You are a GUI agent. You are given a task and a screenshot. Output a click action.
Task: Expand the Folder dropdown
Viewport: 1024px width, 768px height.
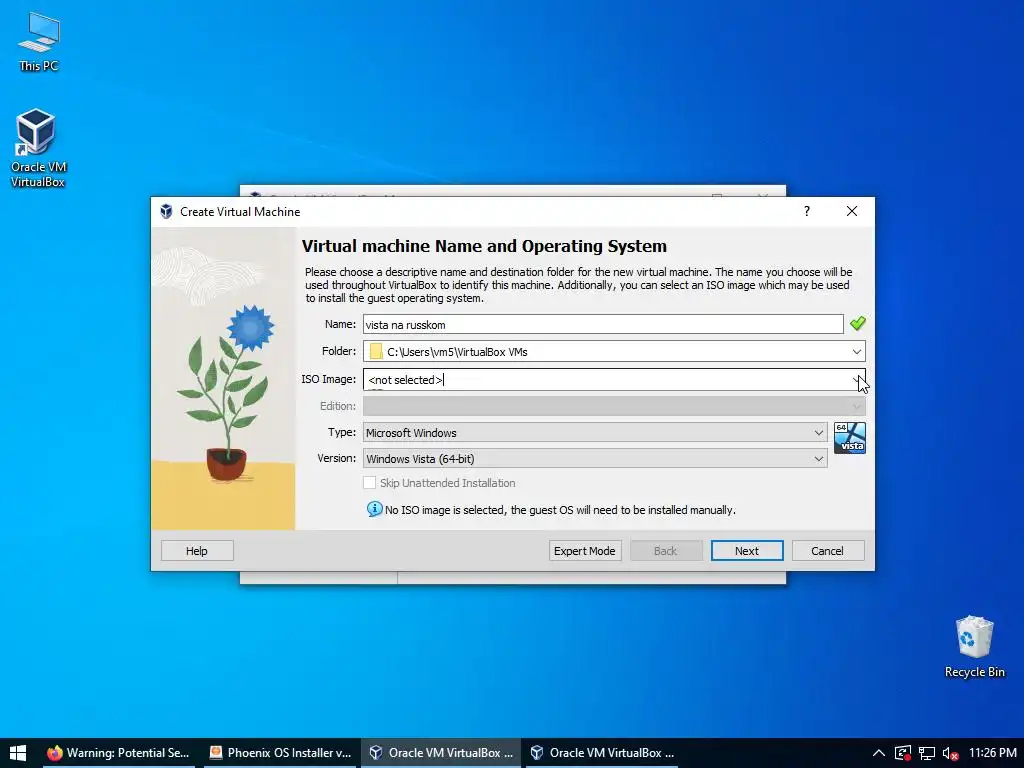coord(856,351)
